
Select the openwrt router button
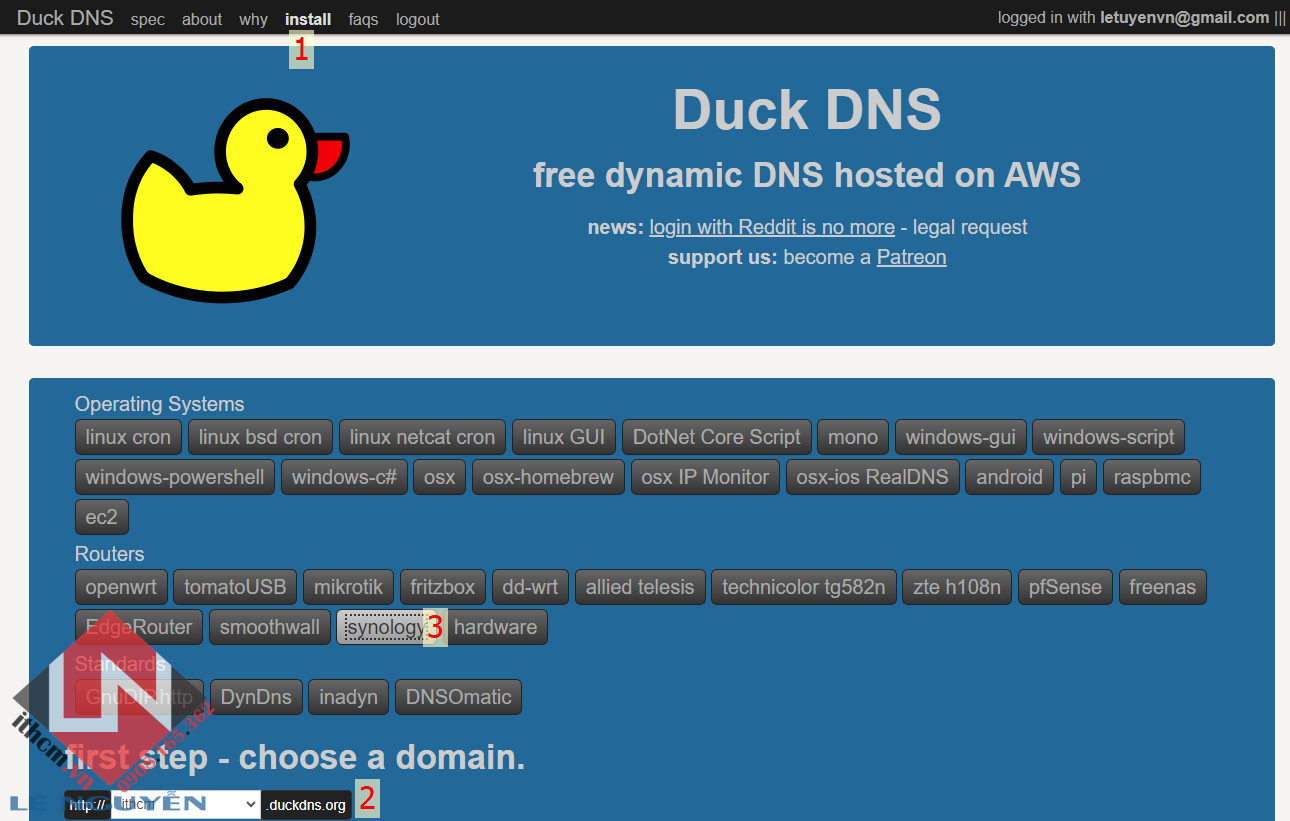coord(121,587)
